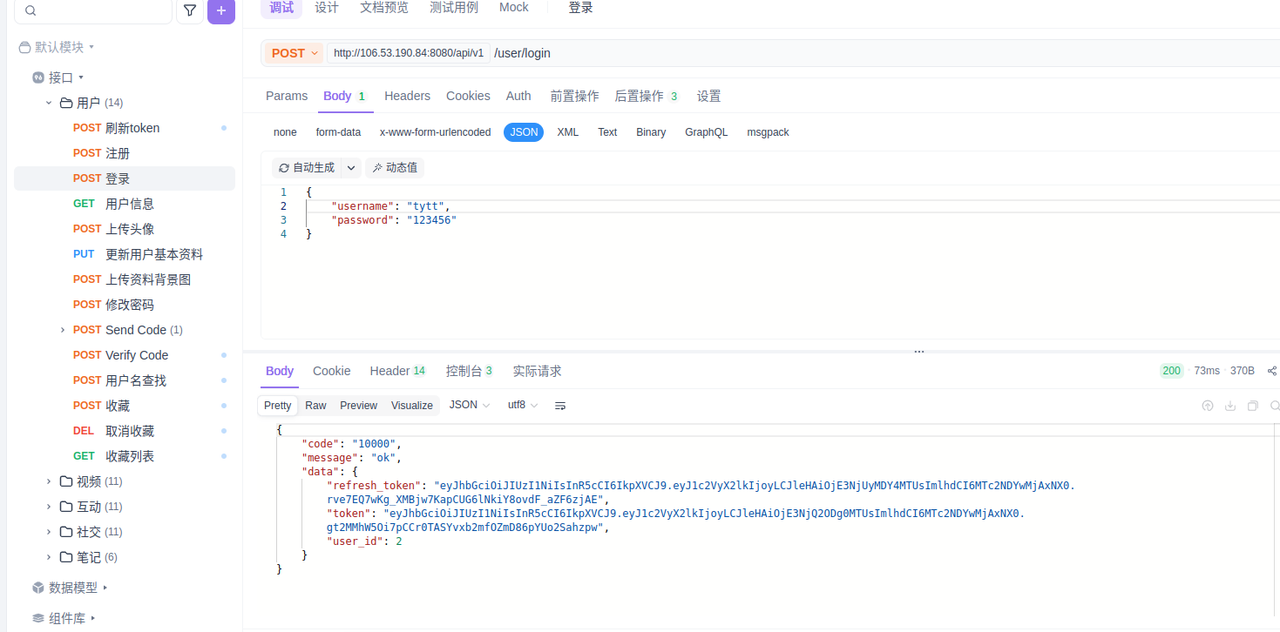Viewport: 1280px width, 632px height.
Task: Switch to the 测试用例 tab
Action: pos(454,7)
